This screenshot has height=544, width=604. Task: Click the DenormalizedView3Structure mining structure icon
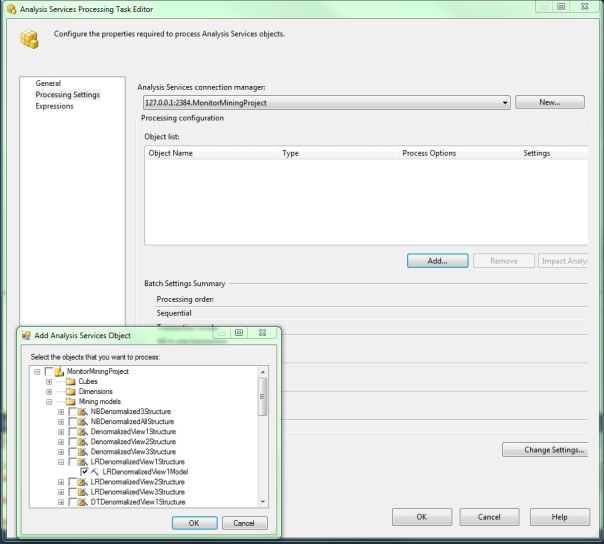(83, 452)
